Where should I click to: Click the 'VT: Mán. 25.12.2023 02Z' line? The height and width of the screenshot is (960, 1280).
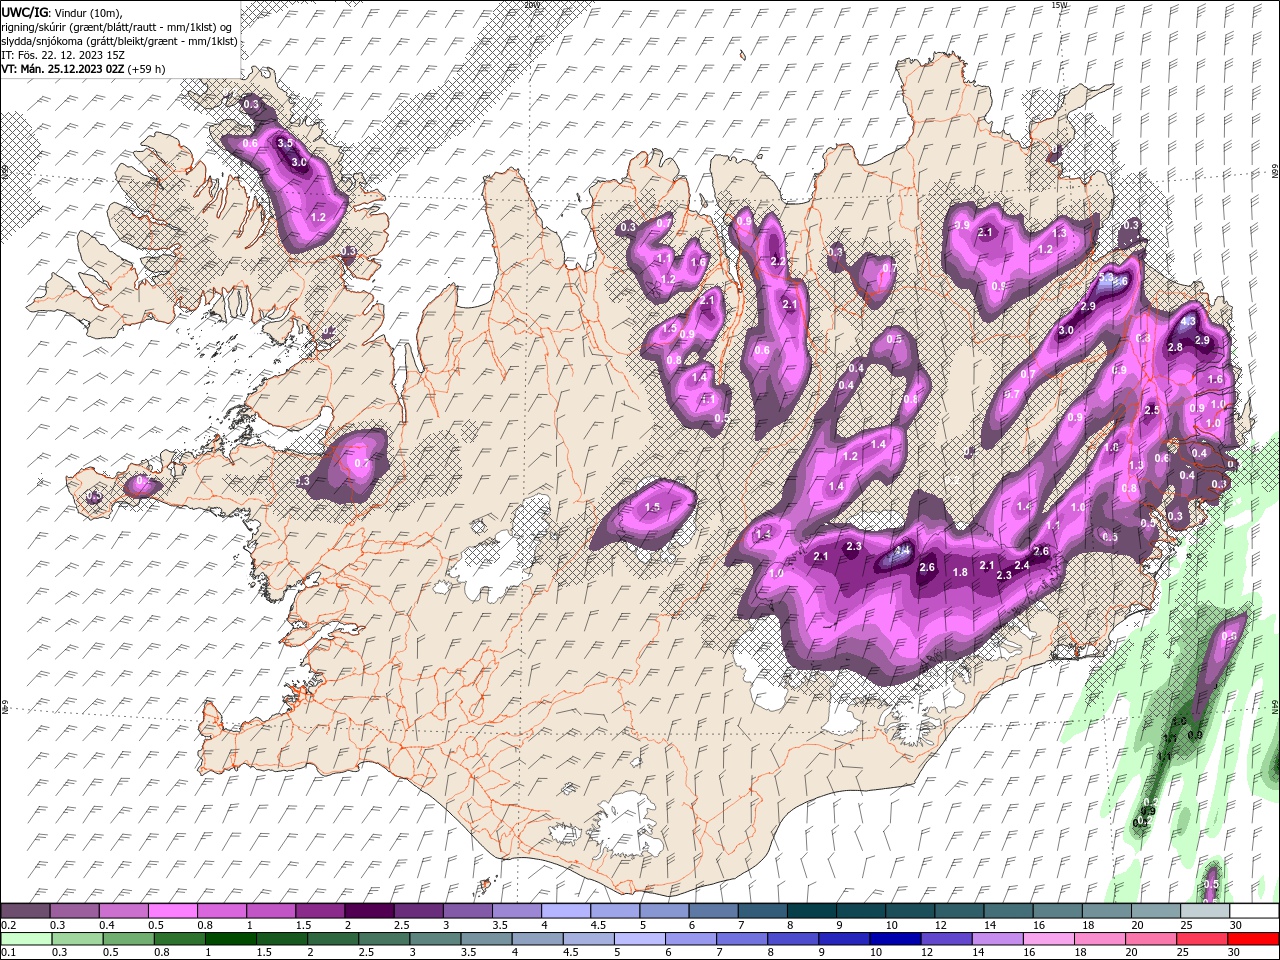tap(62, 69)
